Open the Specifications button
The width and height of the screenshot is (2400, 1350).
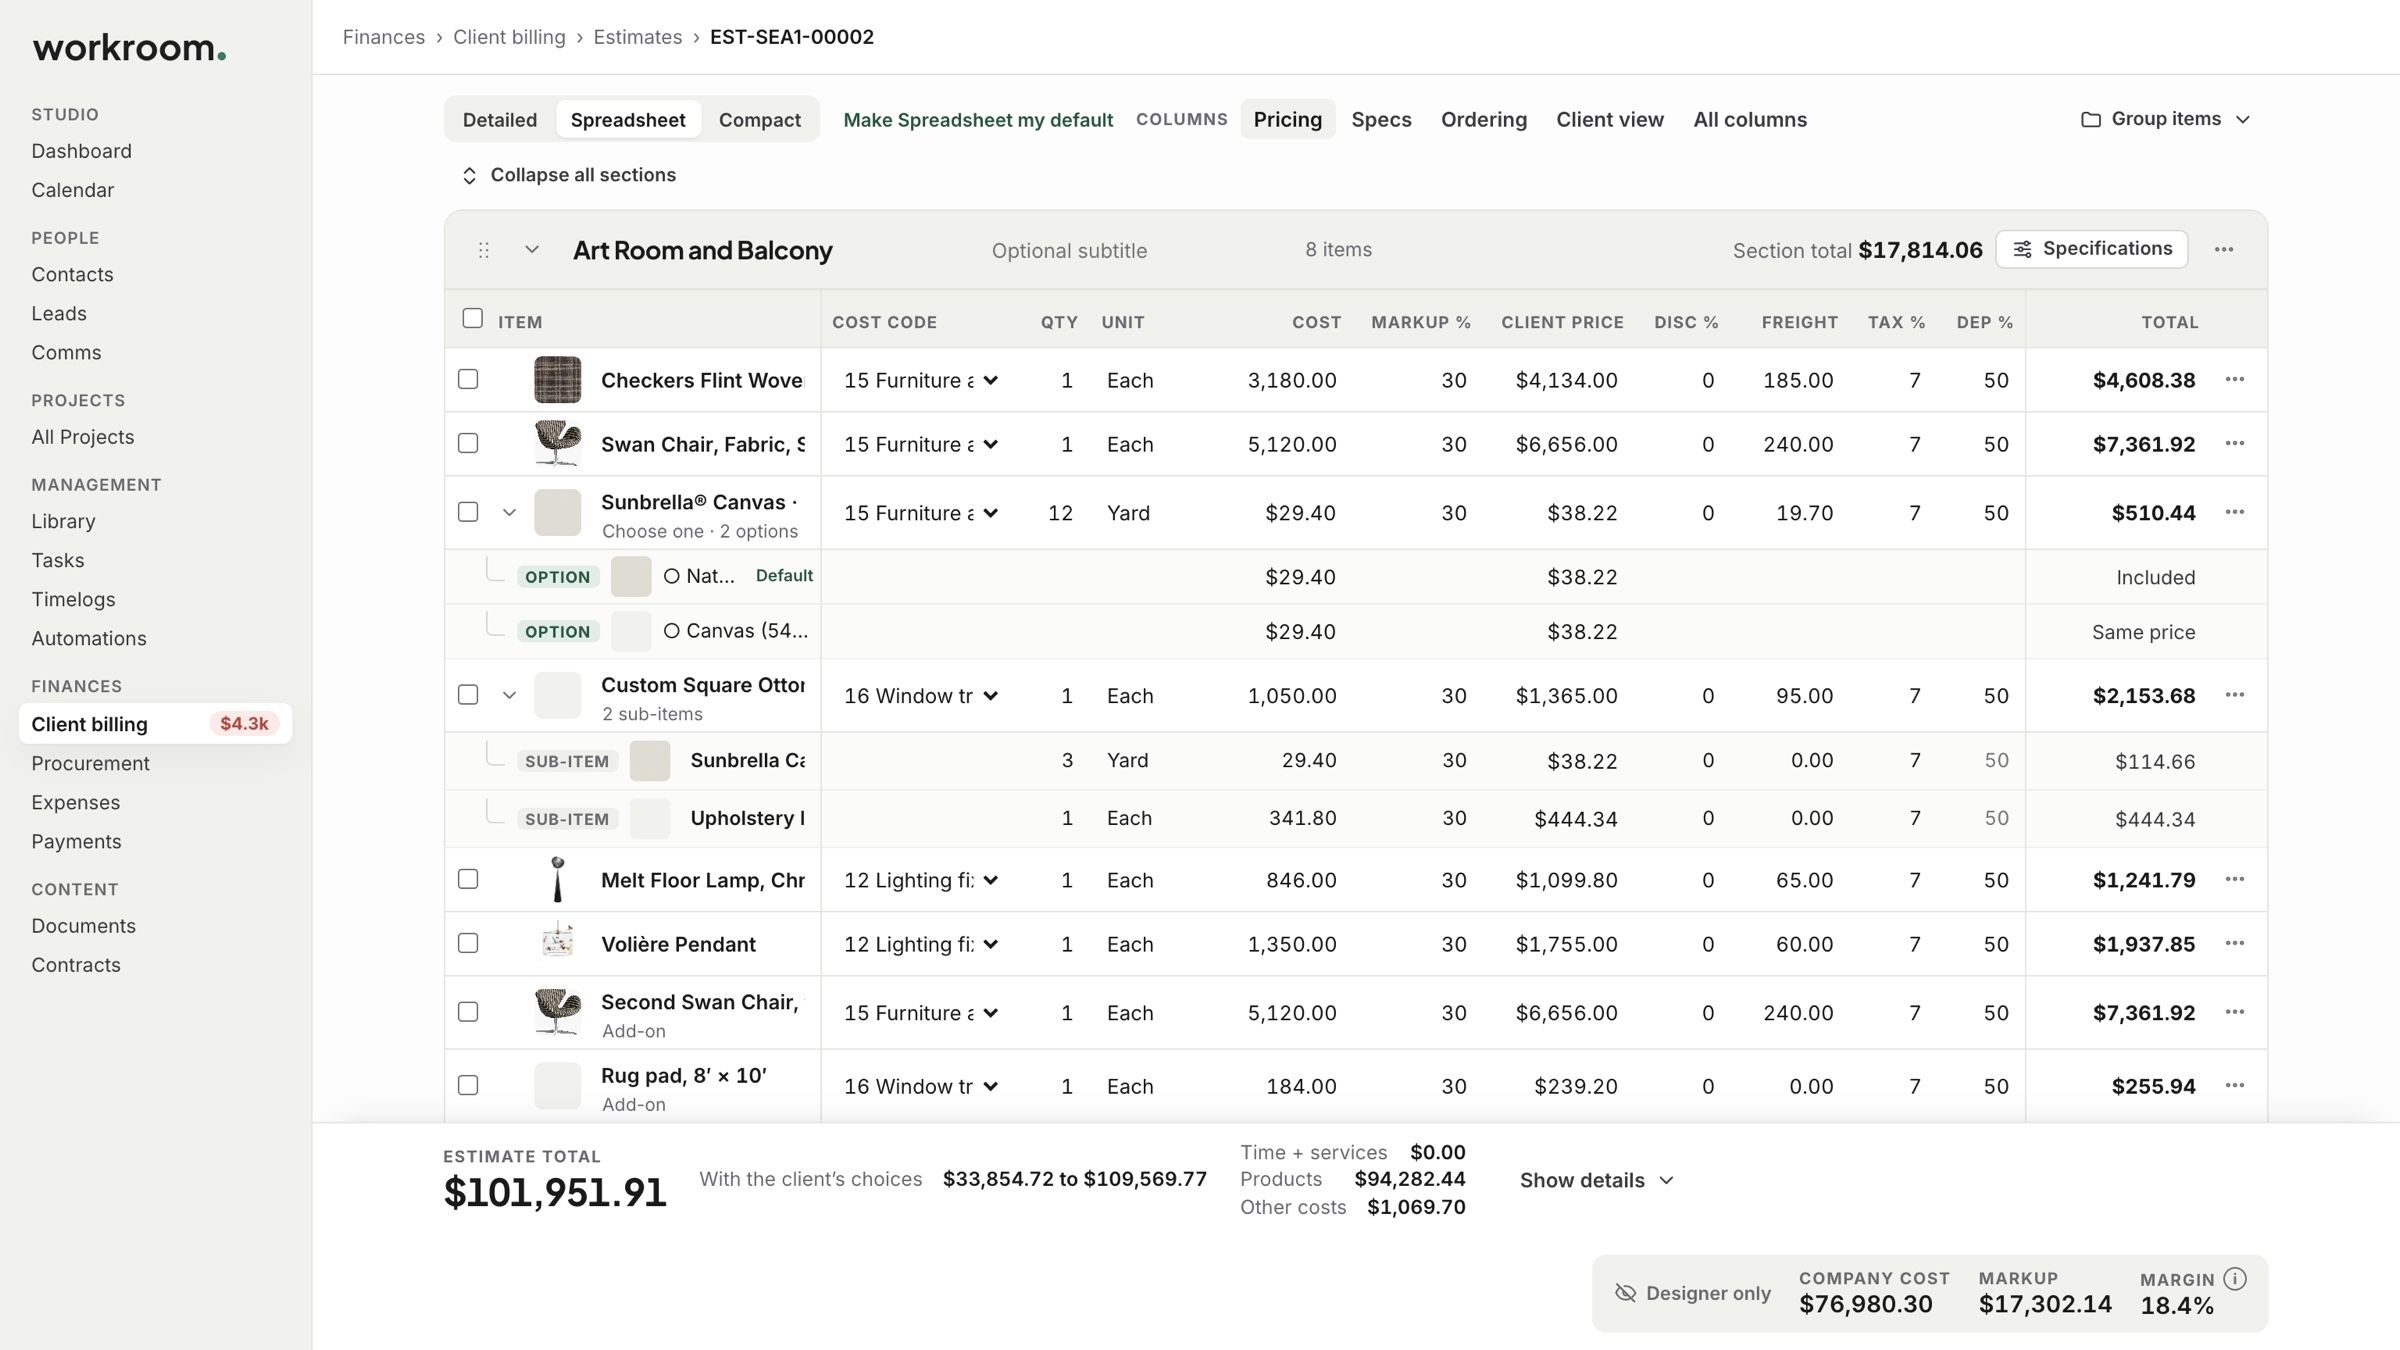click(x=2092, y=249)
